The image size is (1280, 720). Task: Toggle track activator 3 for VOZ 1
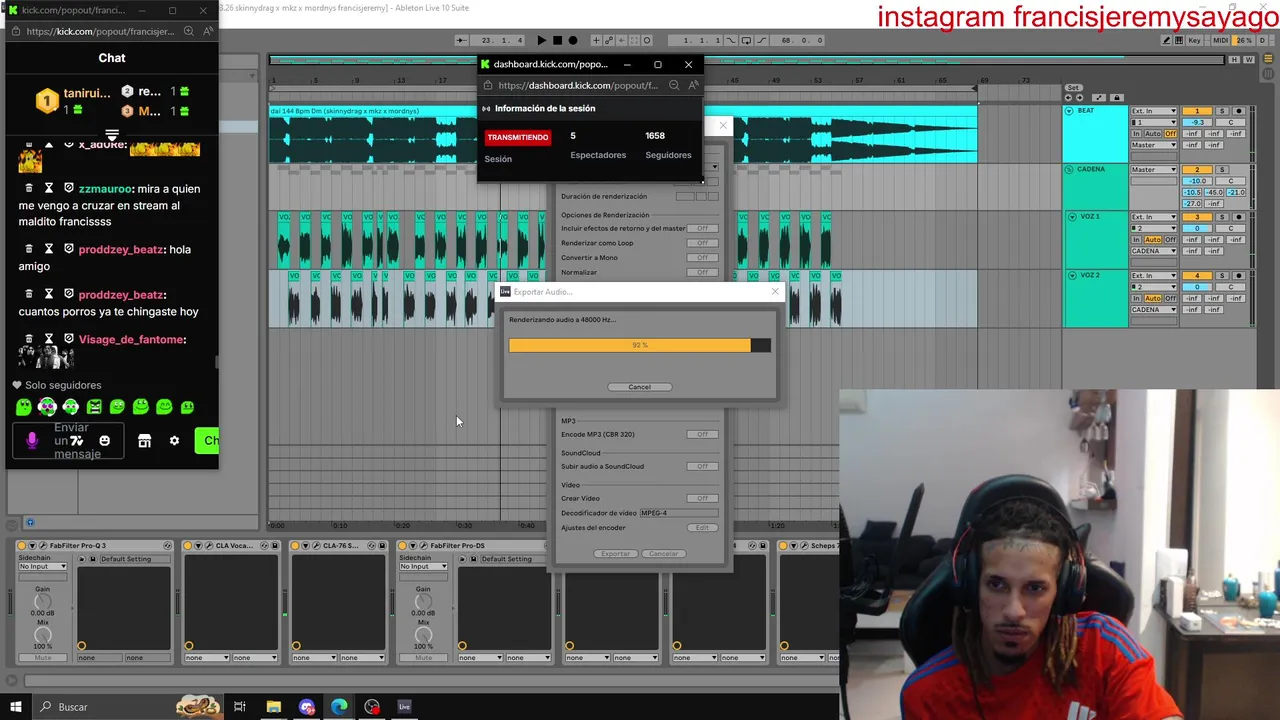[1197, 217]
